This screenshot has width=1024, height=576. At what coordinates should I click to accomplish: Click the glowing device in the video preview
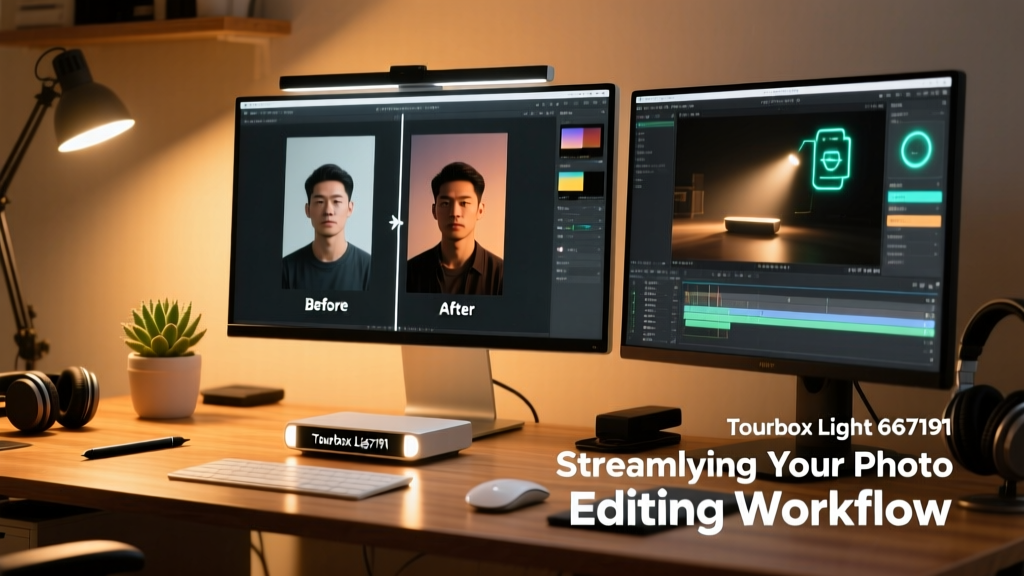752,225
